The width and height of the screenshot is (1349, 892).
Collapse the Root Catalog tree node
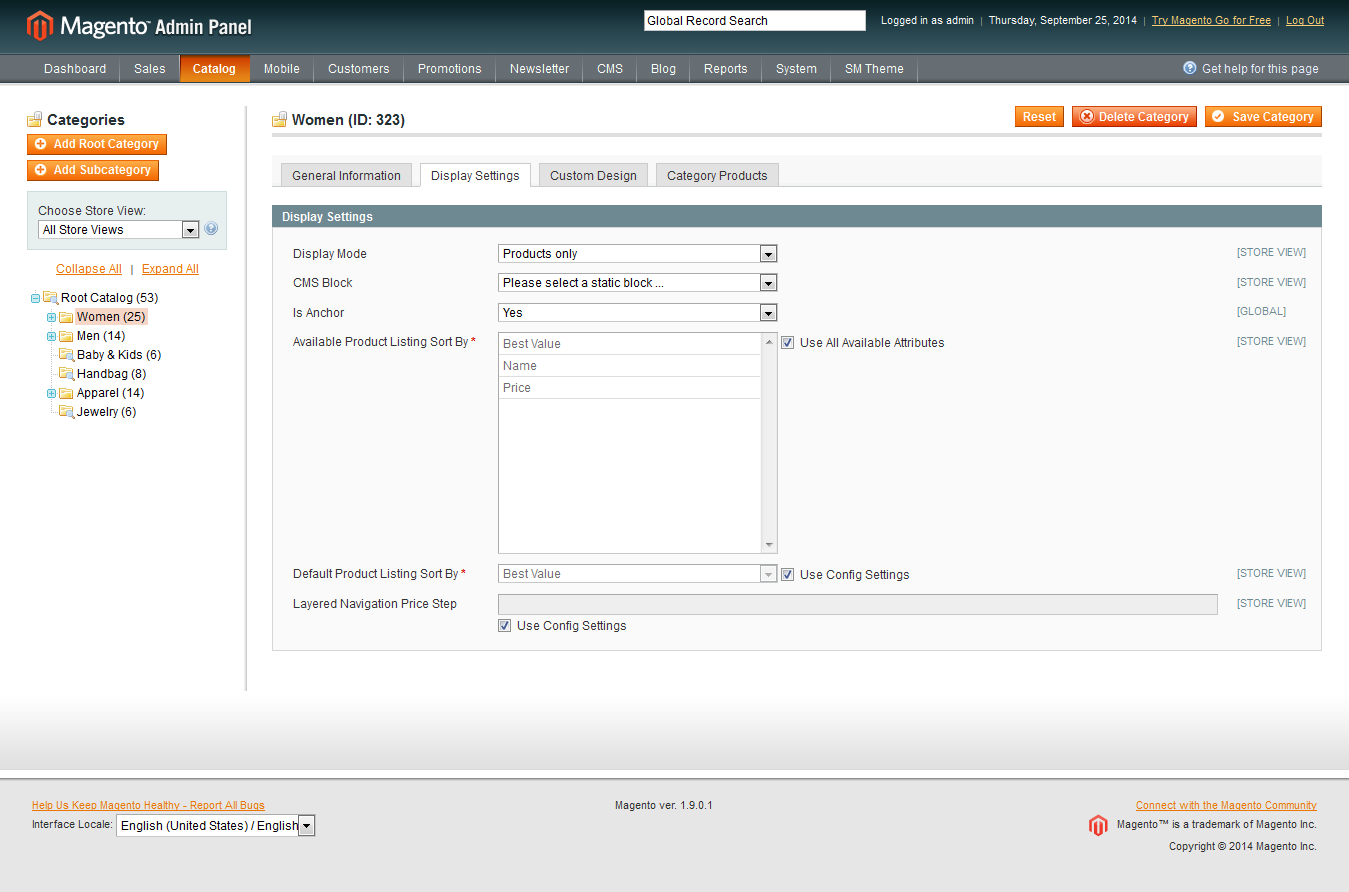(35, 298)
